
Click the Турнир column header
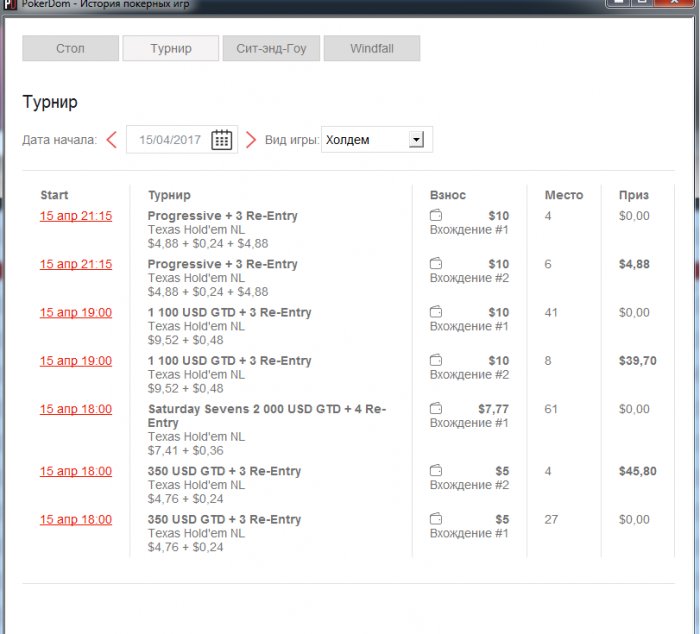[x=170, y=195]
